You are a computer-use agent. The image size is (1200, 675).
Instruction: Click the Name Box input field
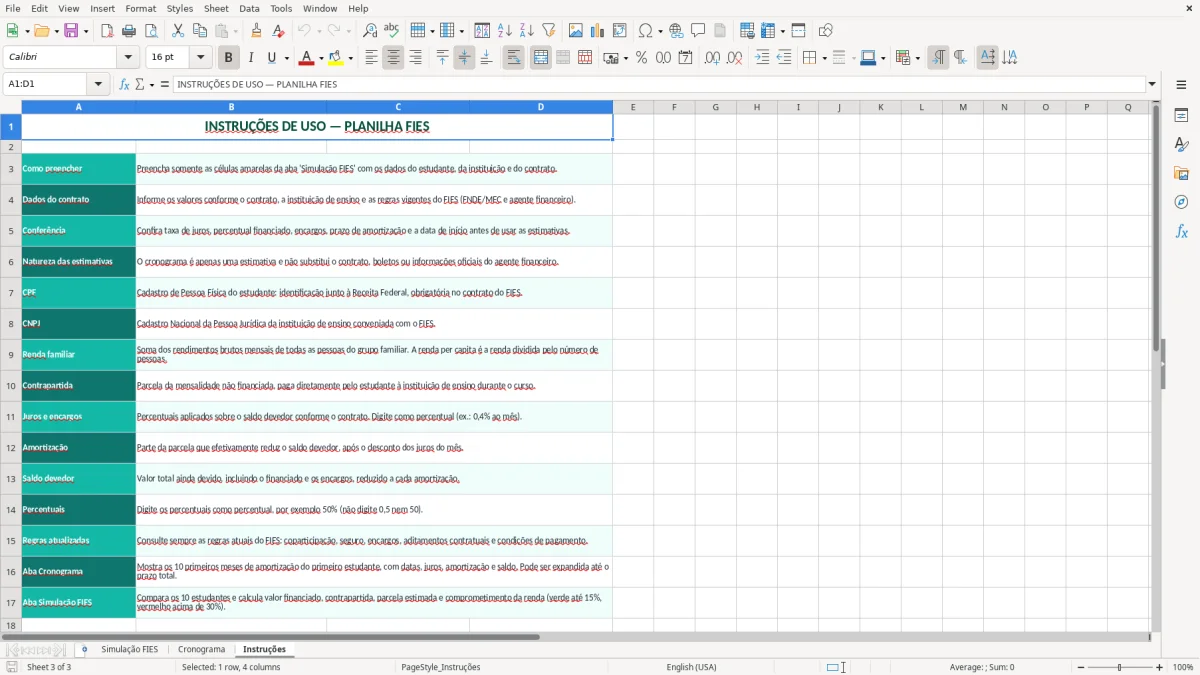click(x=46, y=85)
